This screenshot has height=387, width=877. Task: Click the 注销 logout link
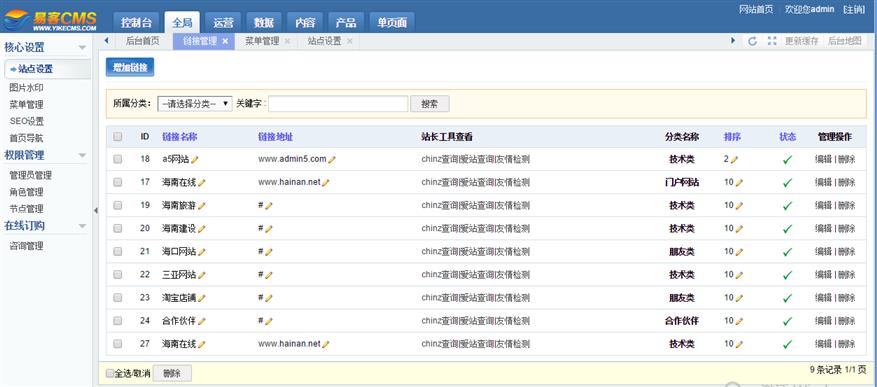point(854,10)
